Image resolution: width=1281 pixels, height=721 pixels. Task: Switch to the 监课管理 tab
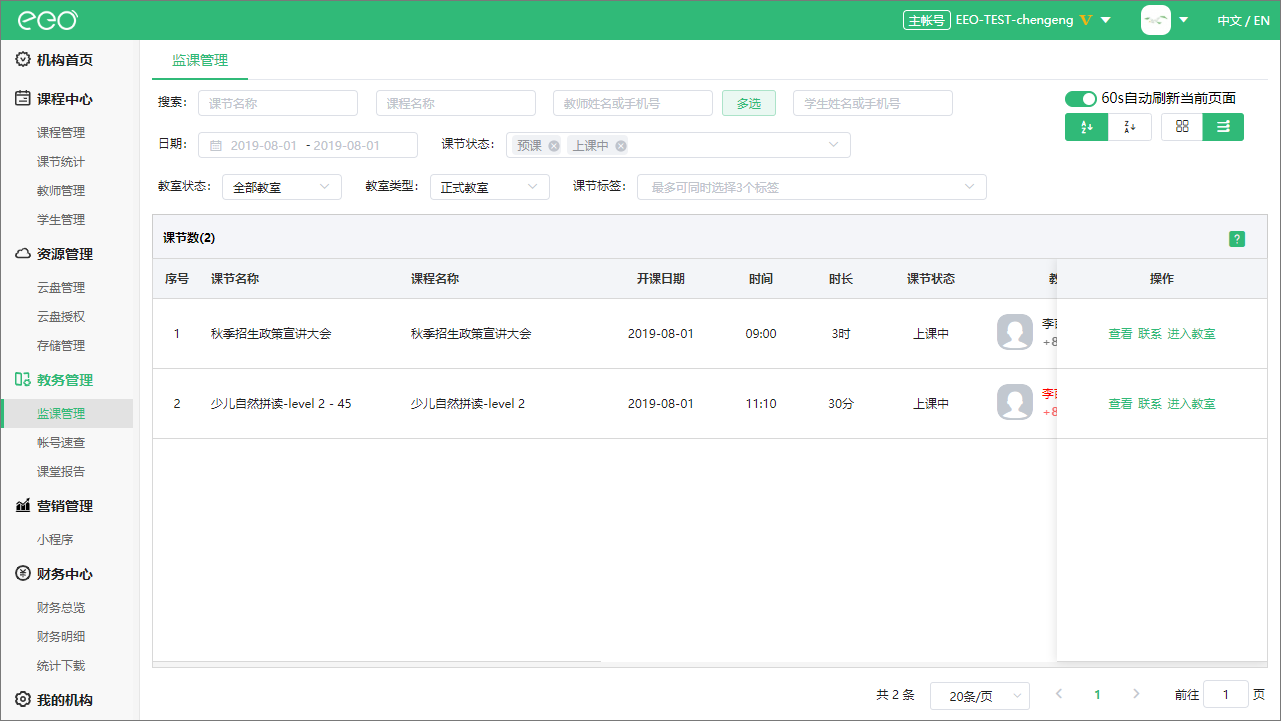point(200,60)
